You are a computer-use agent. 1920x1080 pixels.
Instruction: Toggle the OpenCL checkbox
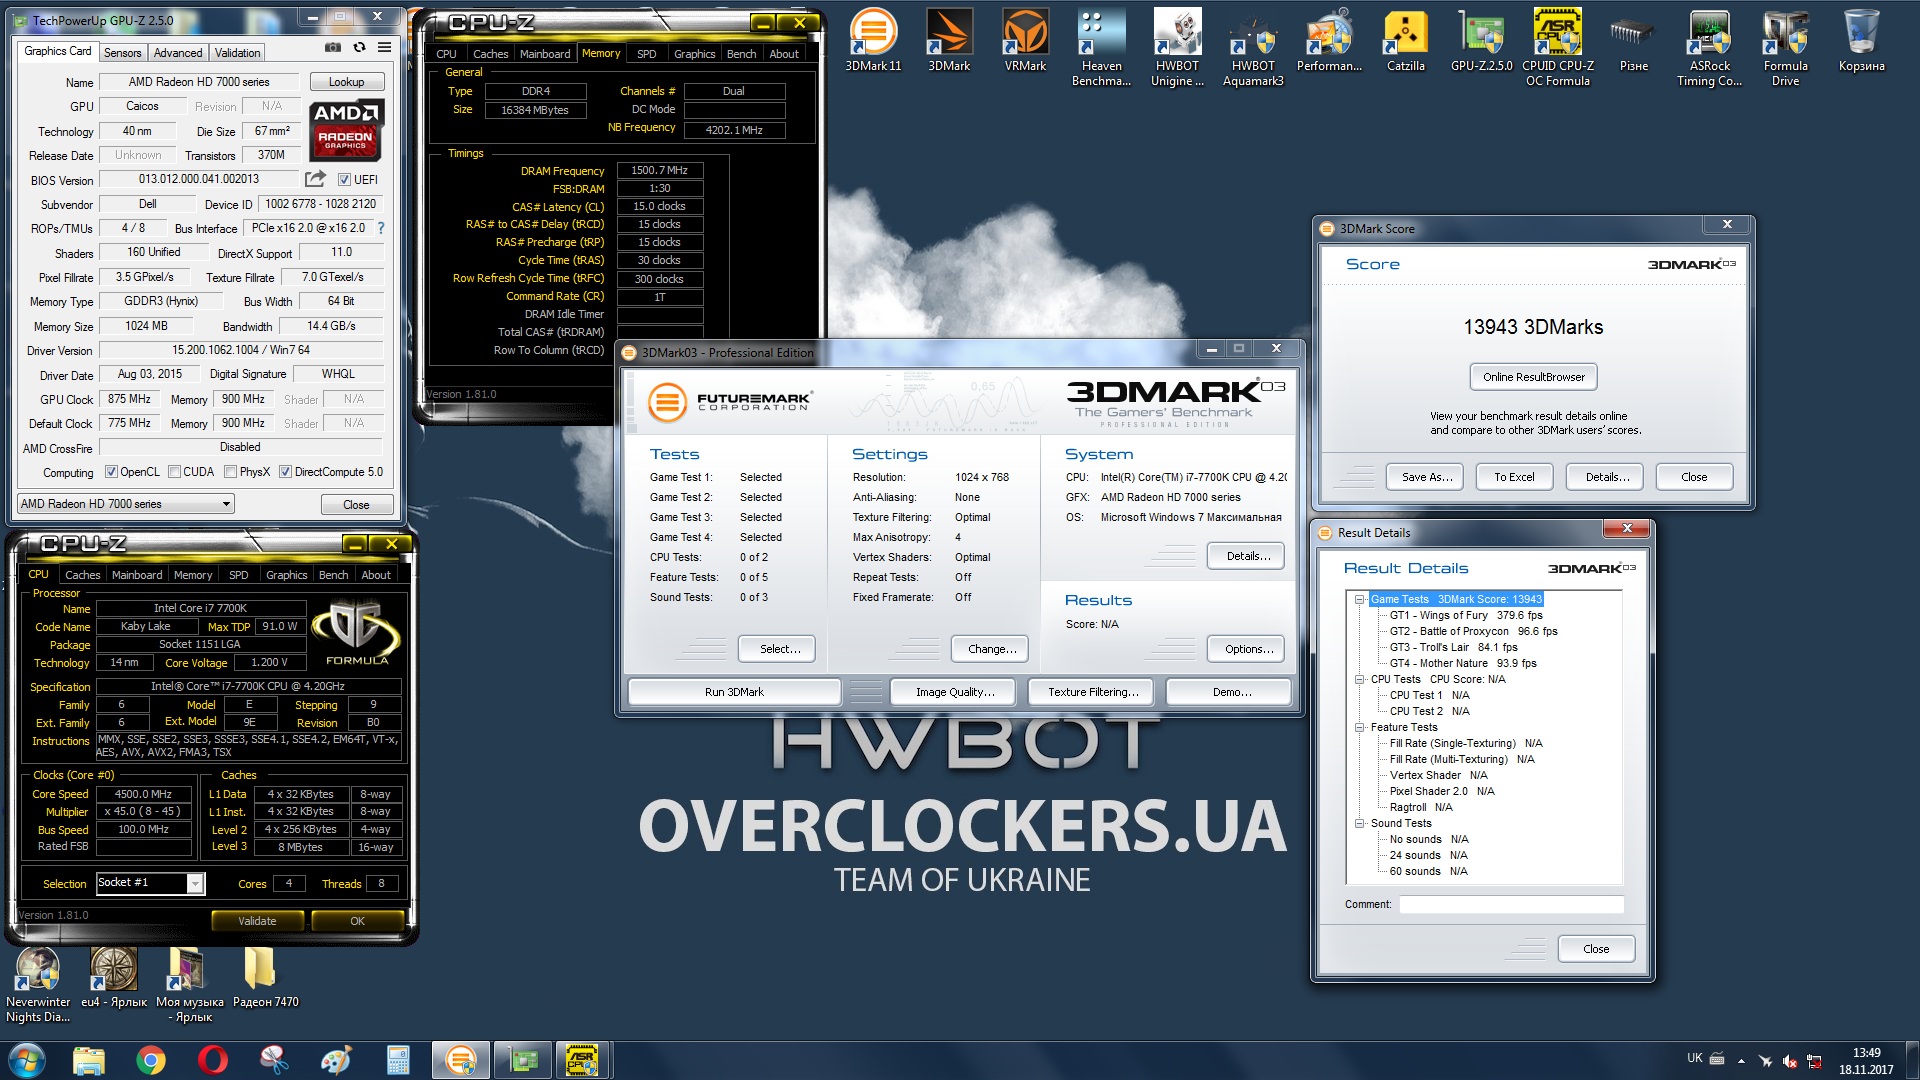[x=111, y=472]
